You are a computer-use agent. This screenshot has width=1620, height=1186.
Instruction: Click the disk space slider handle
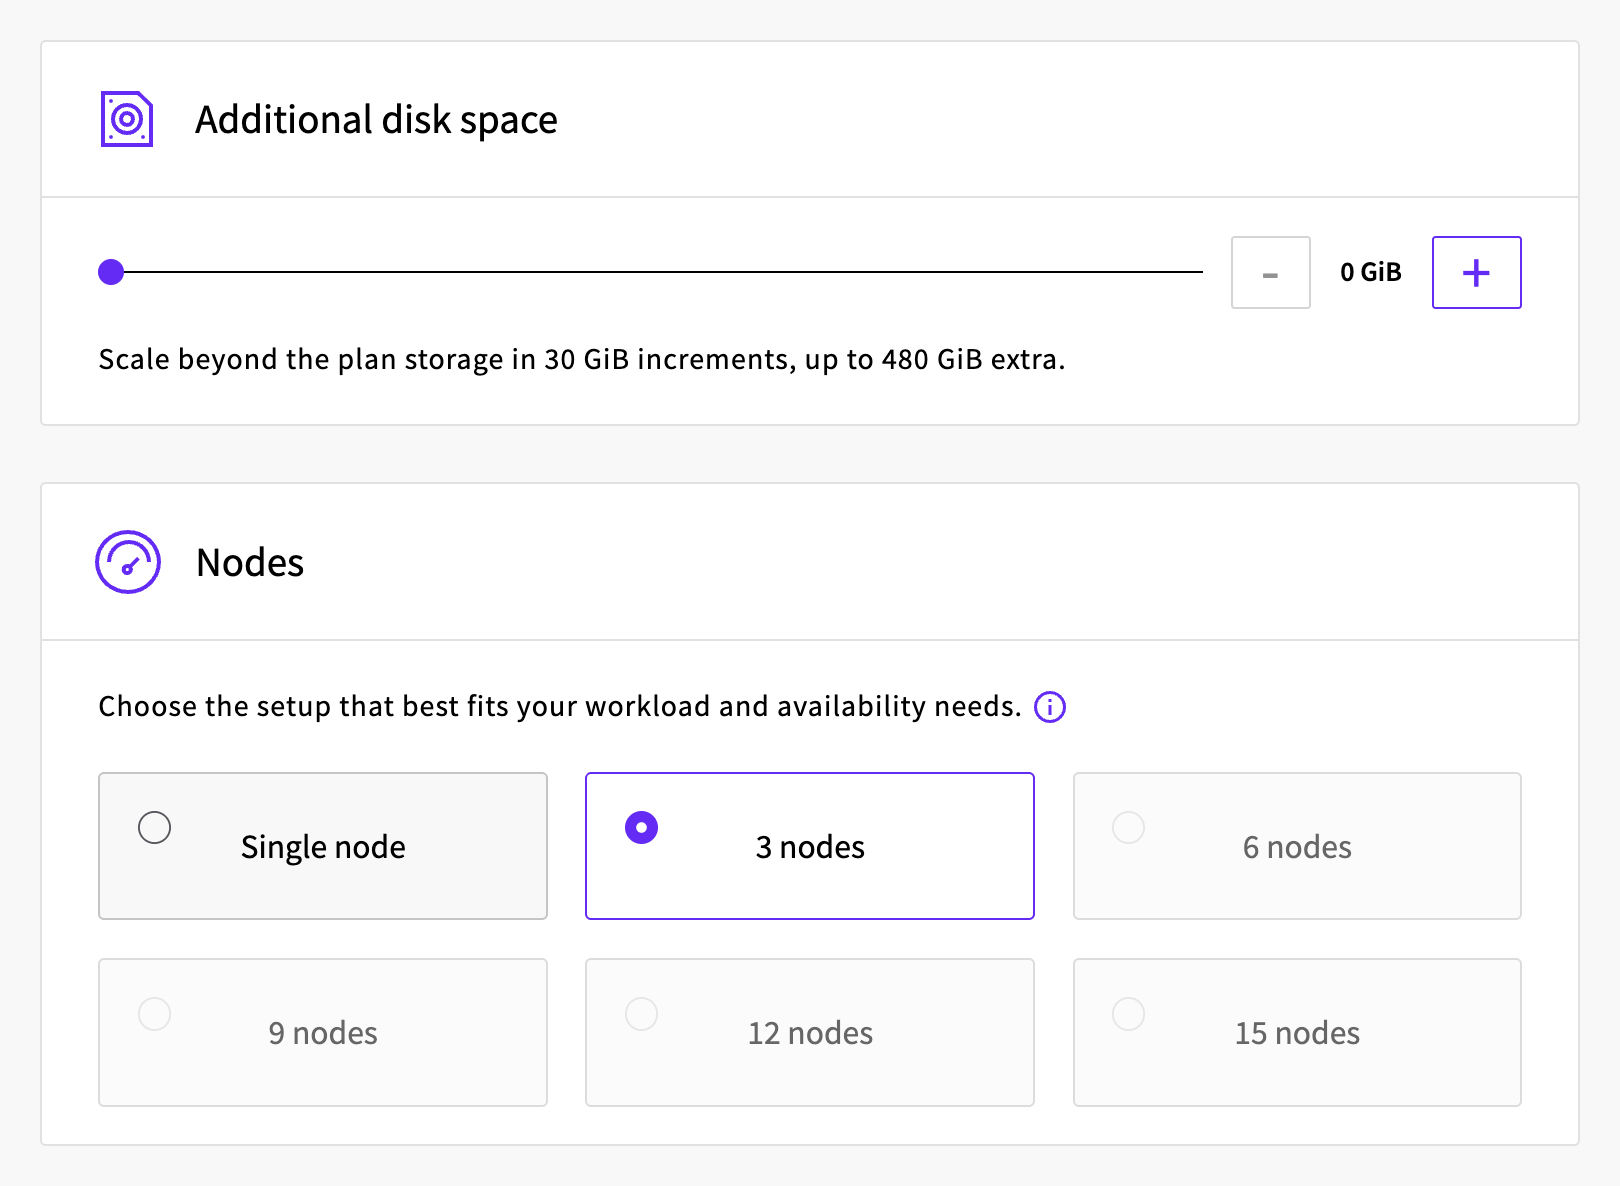pos(111,272)
